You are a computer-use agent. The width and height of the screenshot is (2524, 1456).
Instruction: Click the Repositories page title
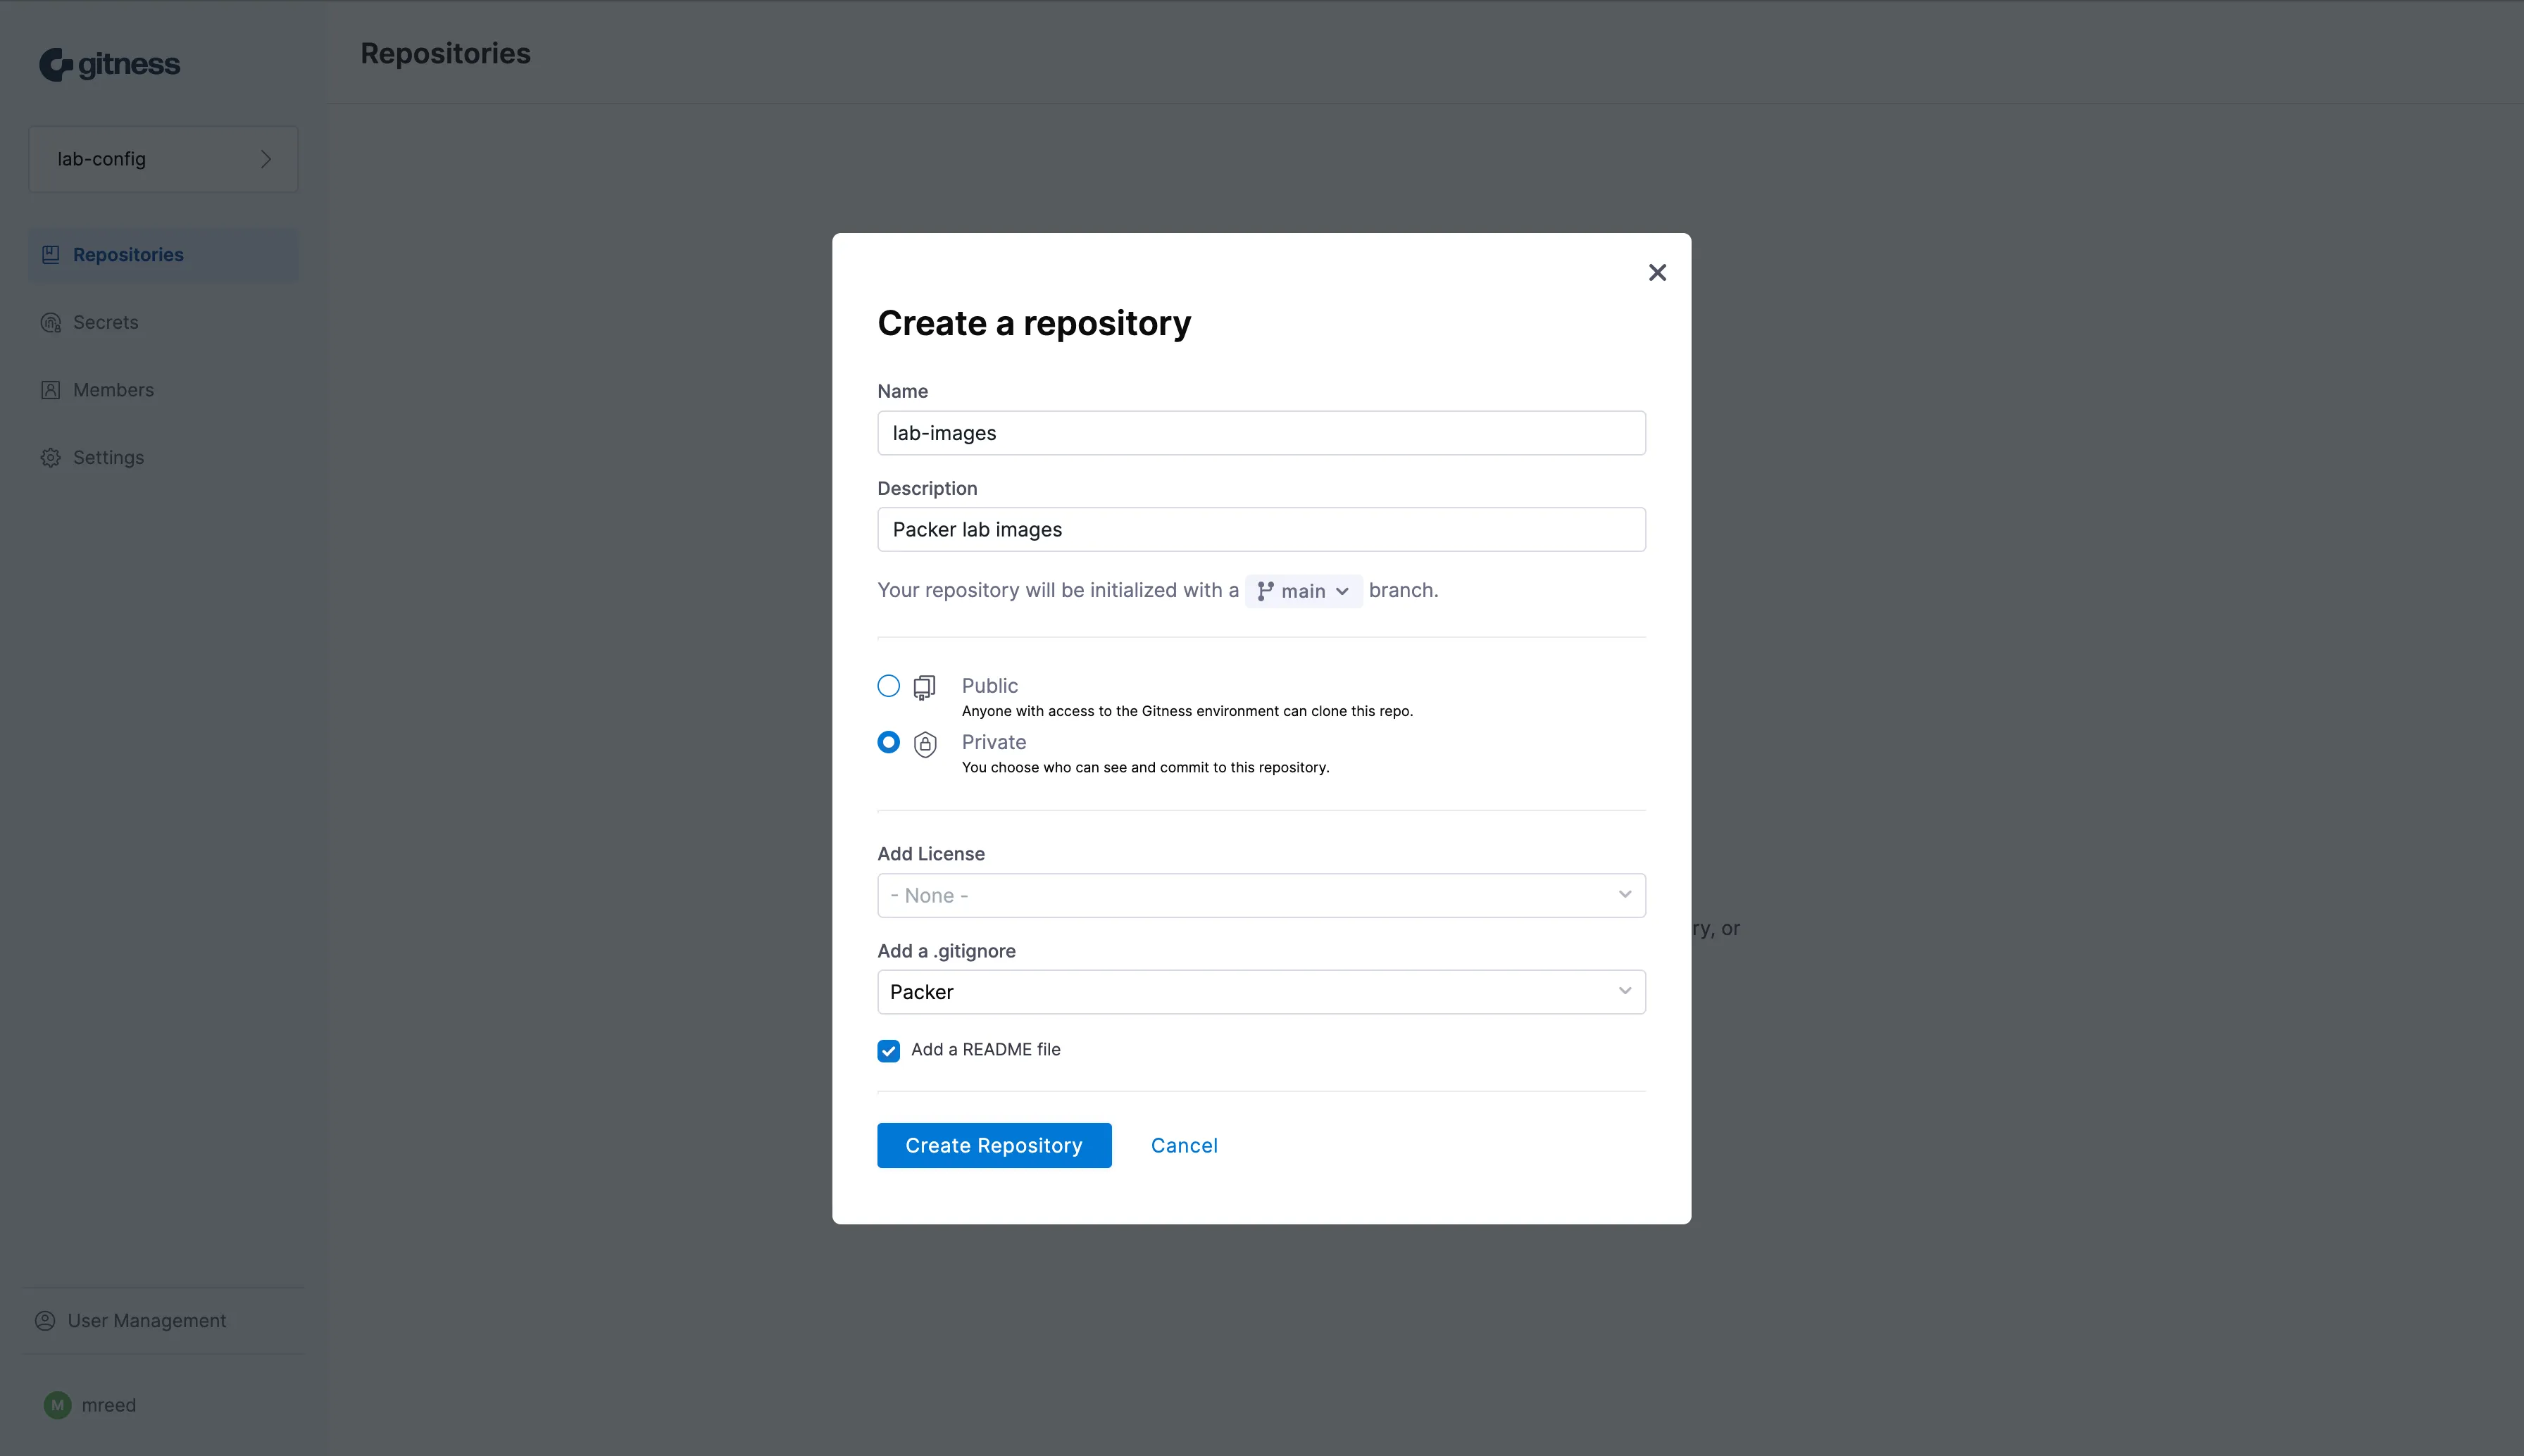(x=446, y=54)
